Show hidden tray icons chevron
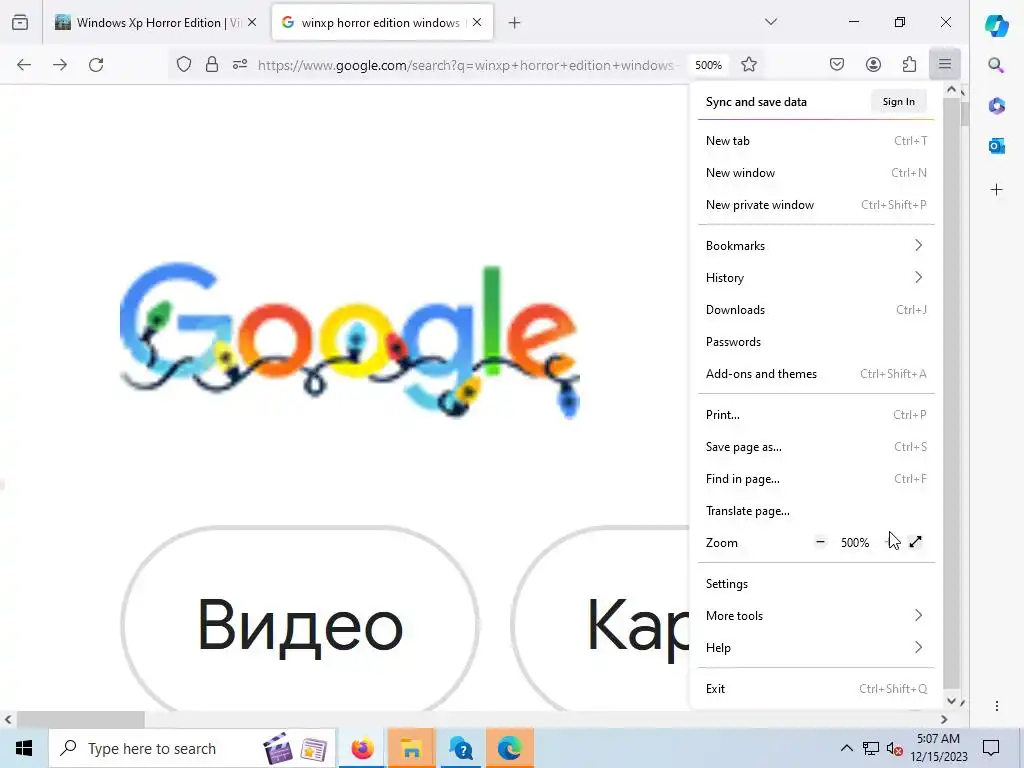Image resolution: width=1024 pixels, height=768 pixels. (846, 748)
